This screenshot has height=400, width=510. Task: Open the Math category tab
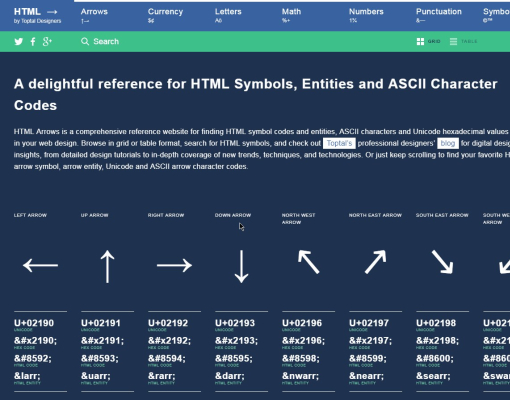291,15
